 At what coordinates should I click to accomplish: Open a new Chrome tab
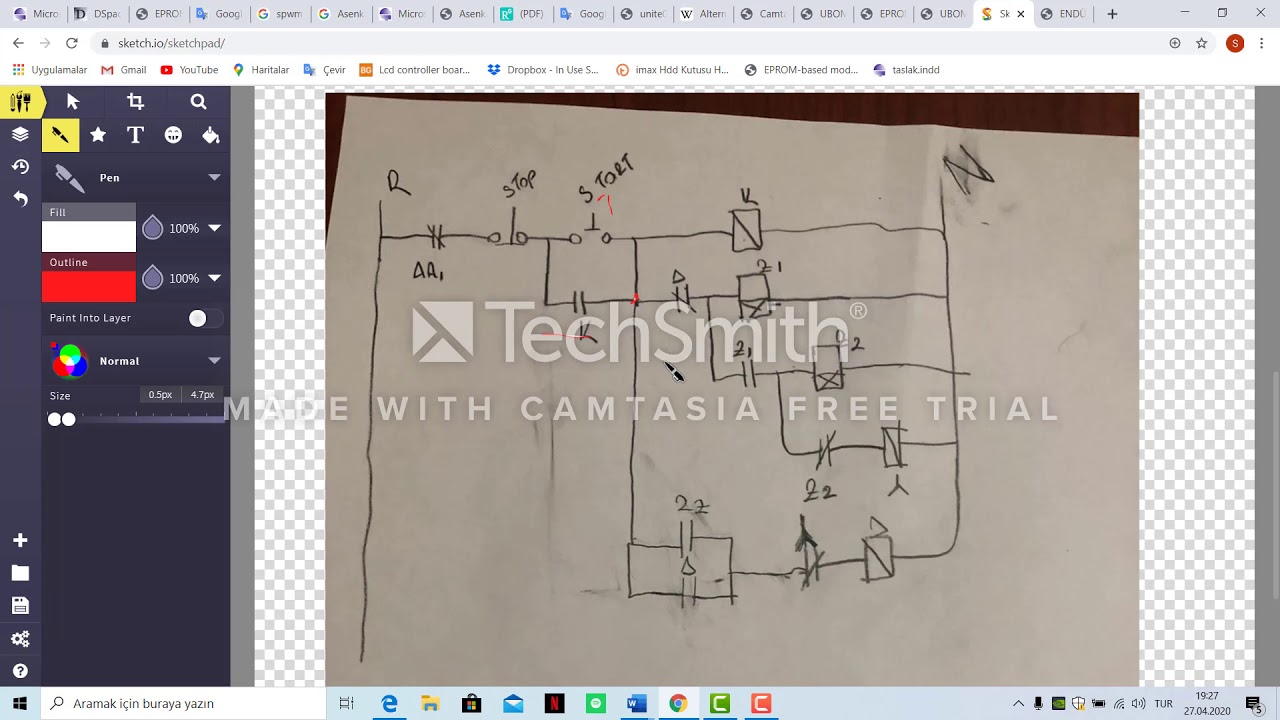pyautogui.click(x=1112, y=14)
